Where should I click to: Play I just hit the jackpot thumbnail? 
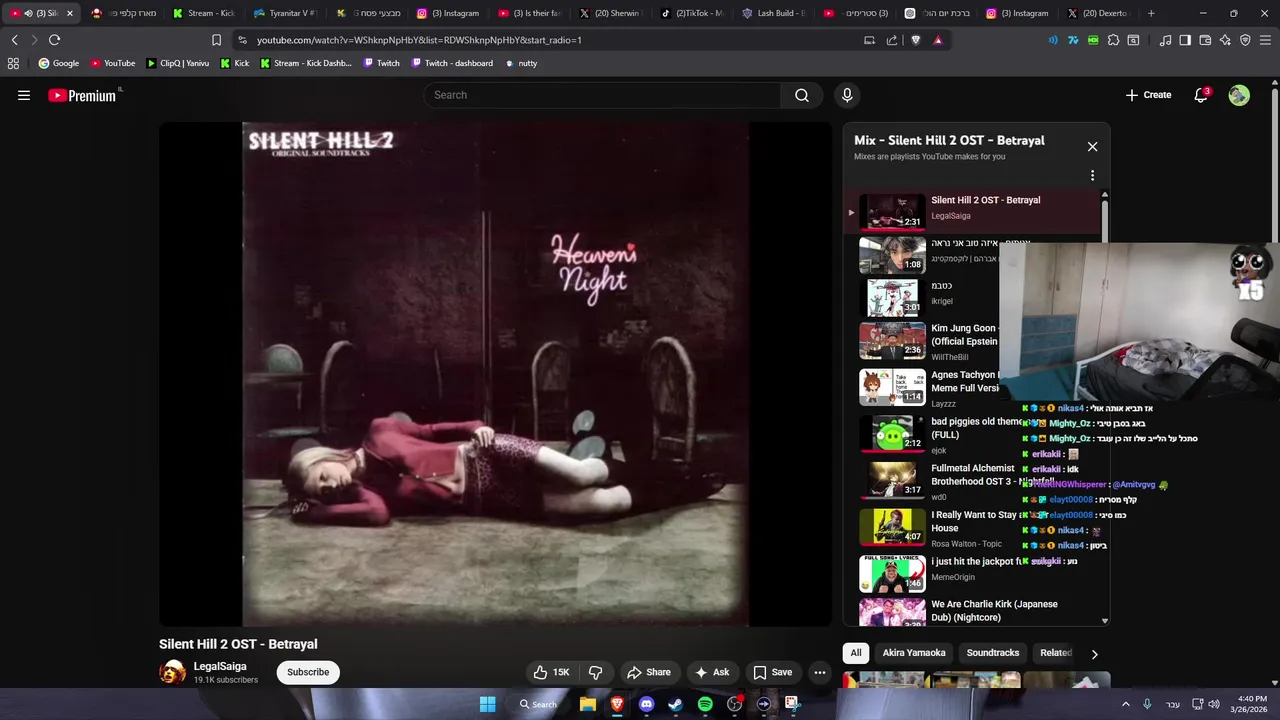pos(892,574)
